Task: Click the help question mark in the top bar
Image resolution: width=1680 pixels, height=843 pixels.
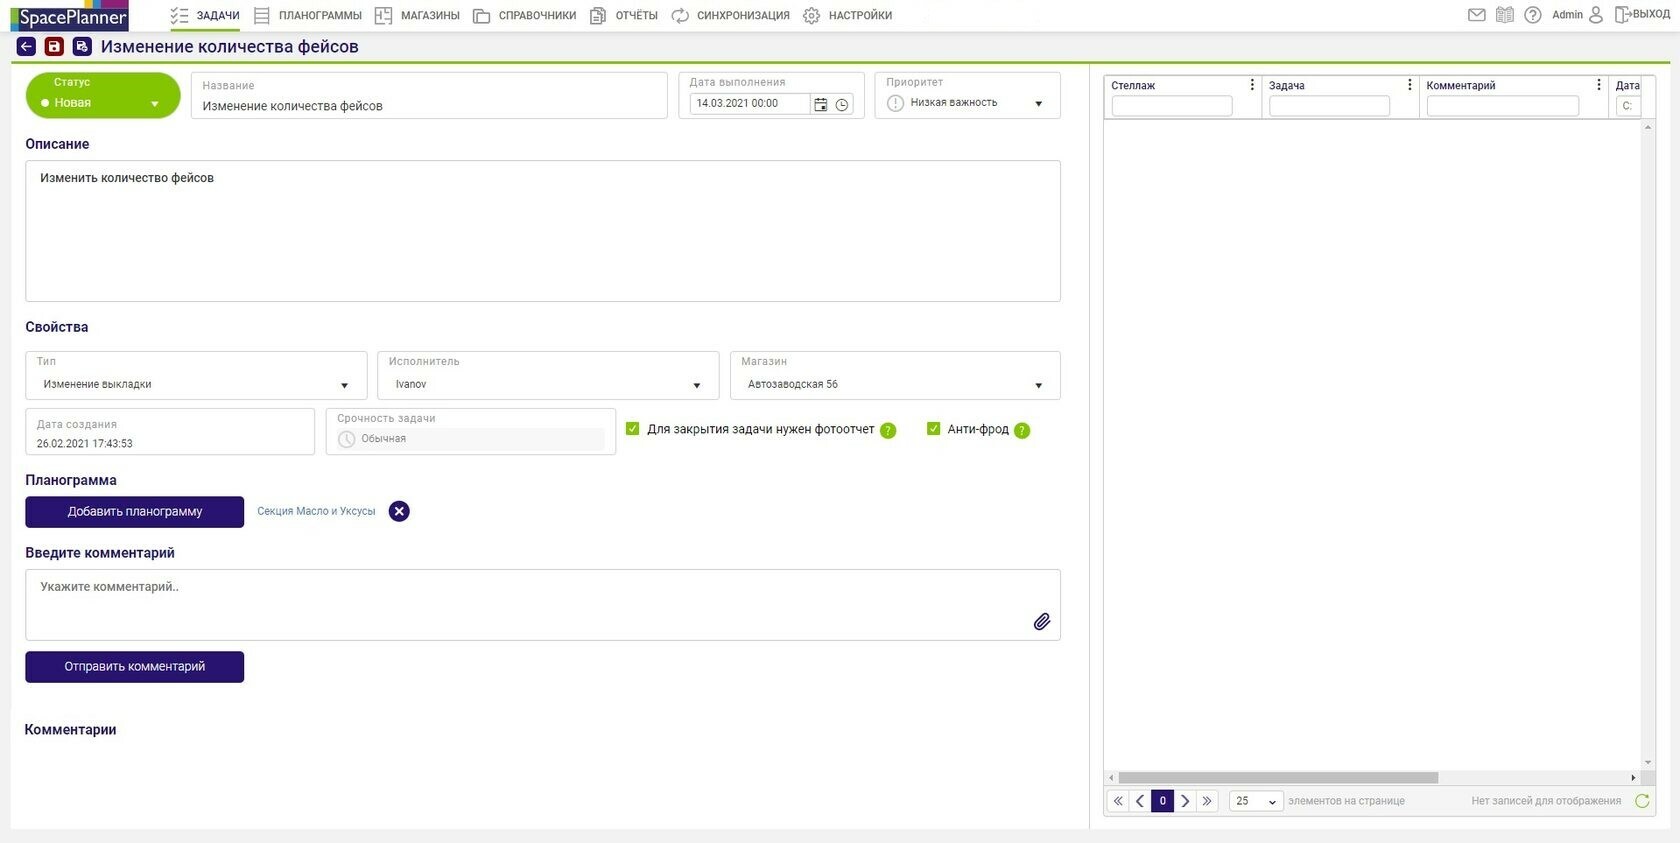Action: (x=1532, y=15)
